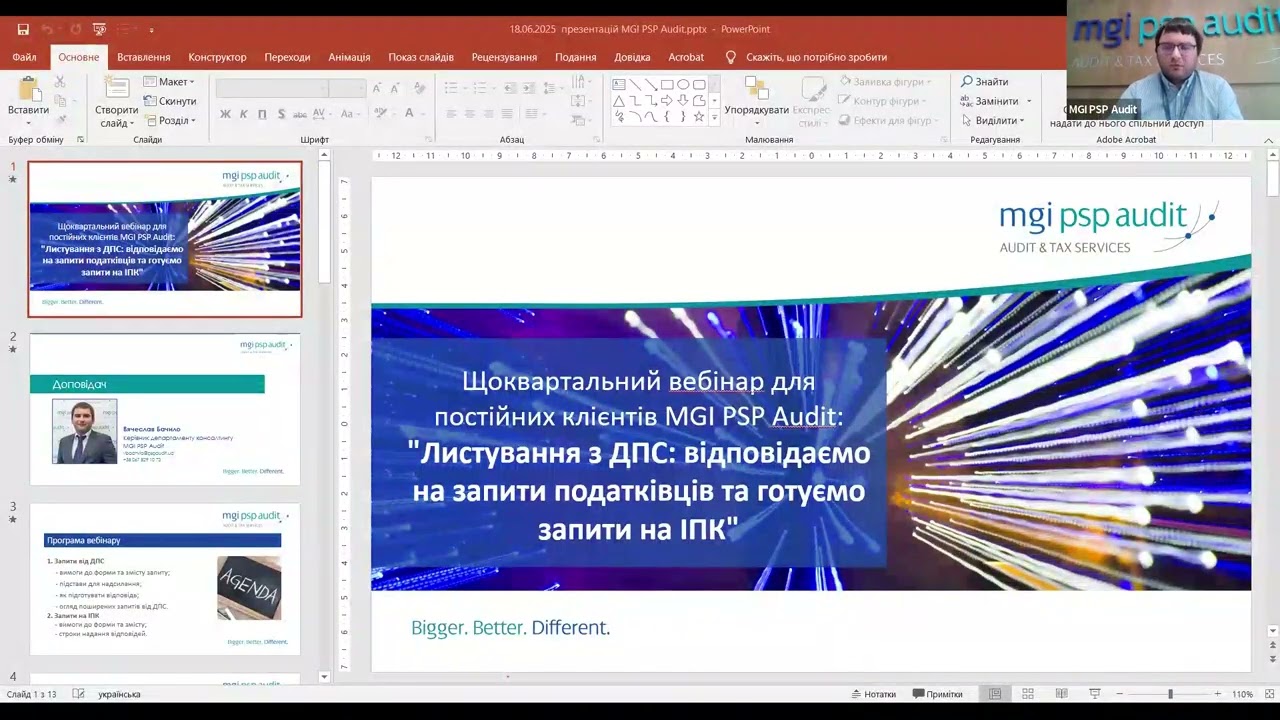Switch to Normal view icon

995,694
